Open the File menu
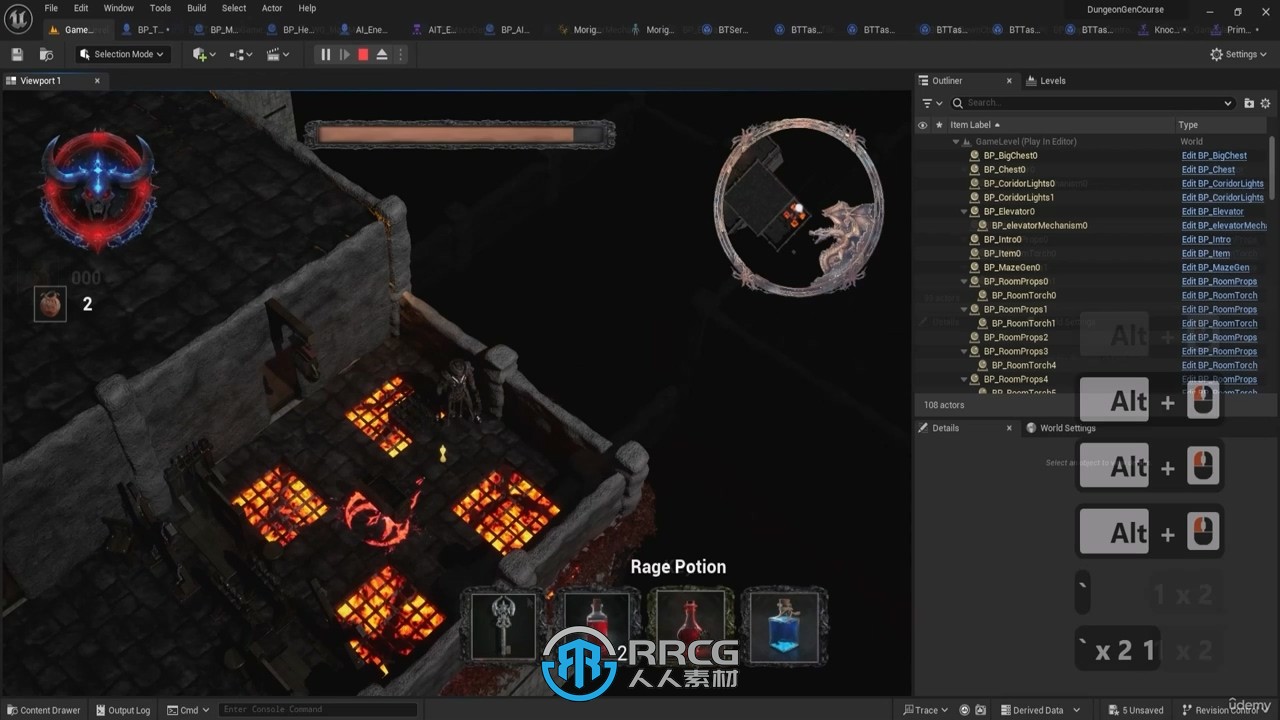 point(51,8)
